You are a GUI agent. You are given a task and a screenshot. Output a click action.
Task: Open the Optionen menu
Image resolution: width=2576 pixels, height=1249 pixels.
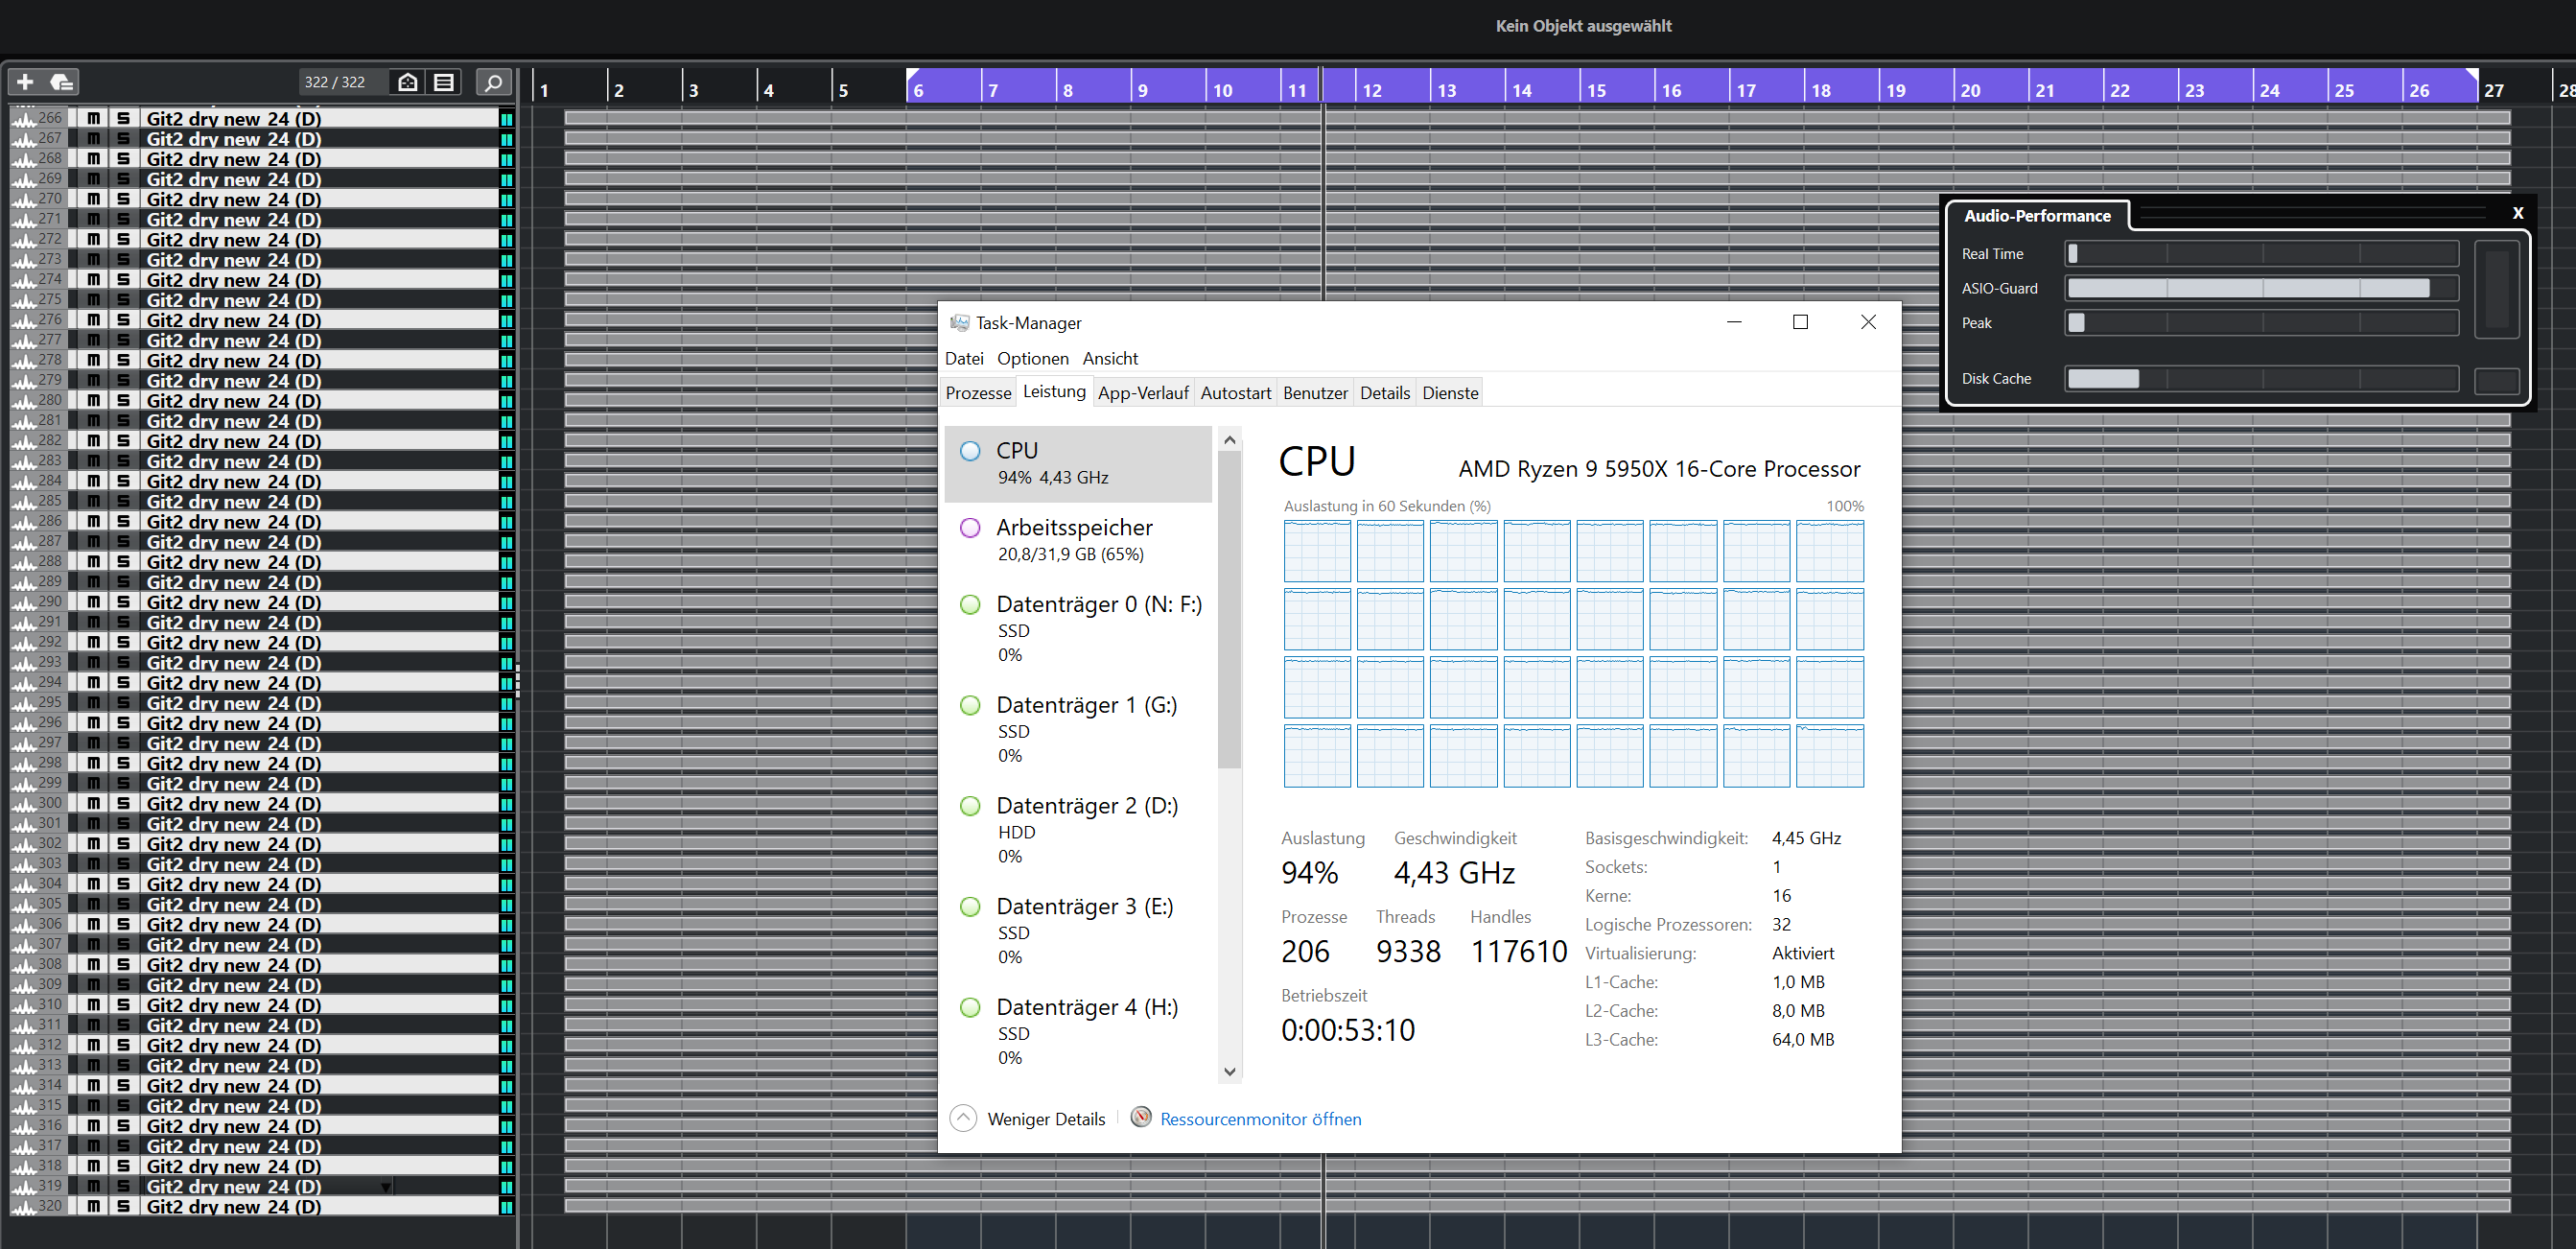(x=1032, y=358)
